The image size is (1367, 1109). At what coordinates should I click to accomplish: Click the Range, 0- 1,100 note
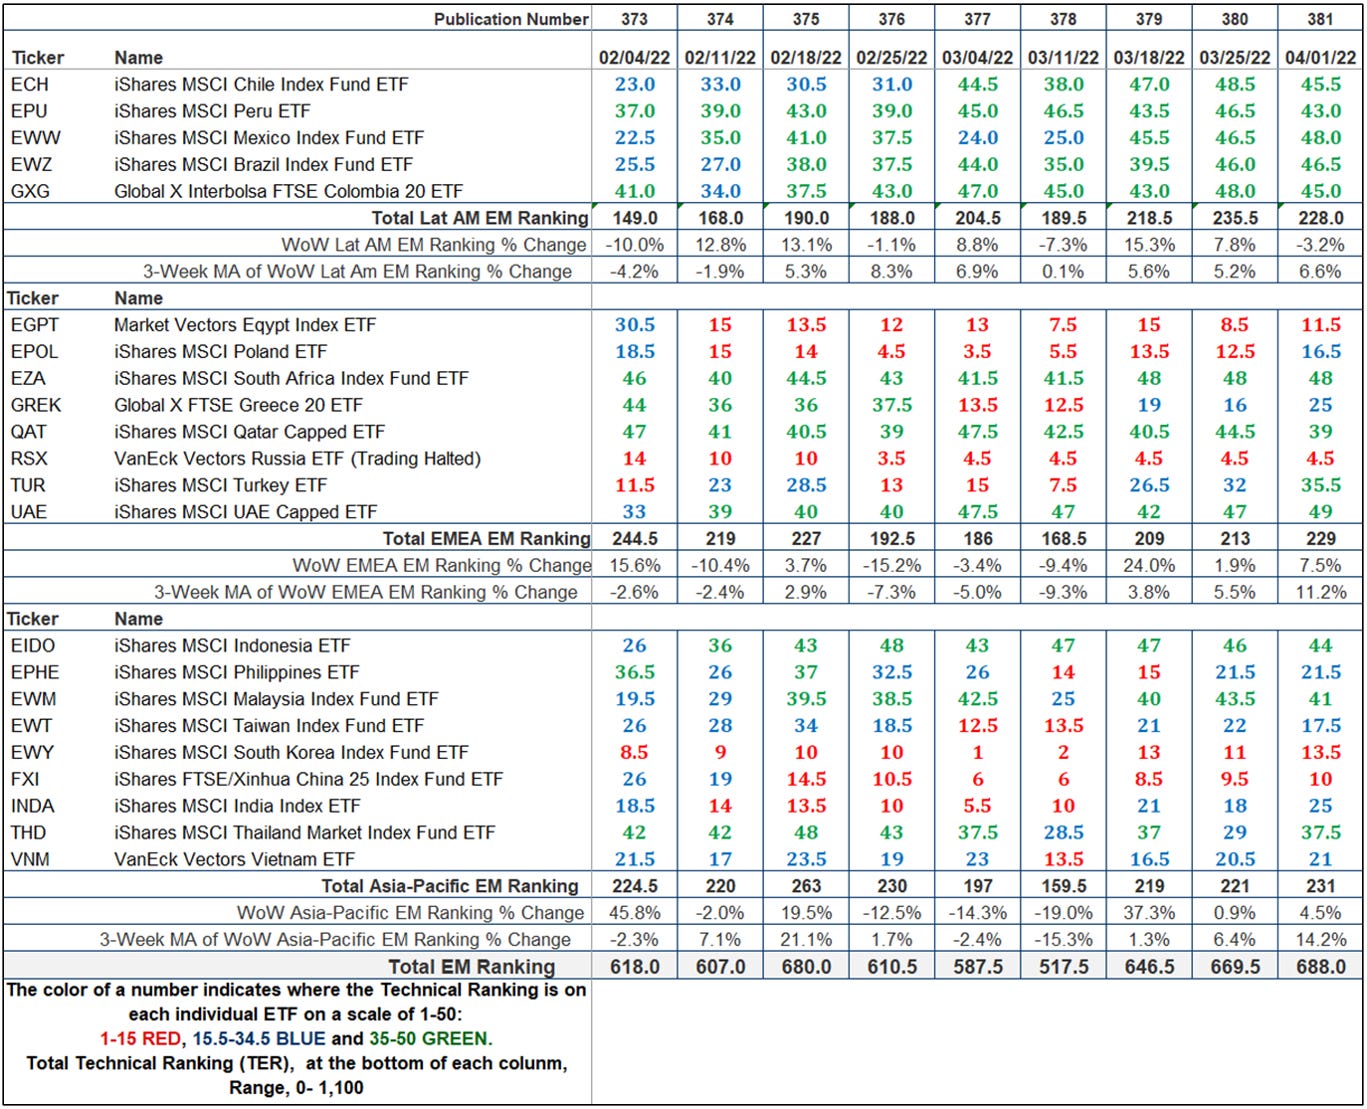[296, 1088]
